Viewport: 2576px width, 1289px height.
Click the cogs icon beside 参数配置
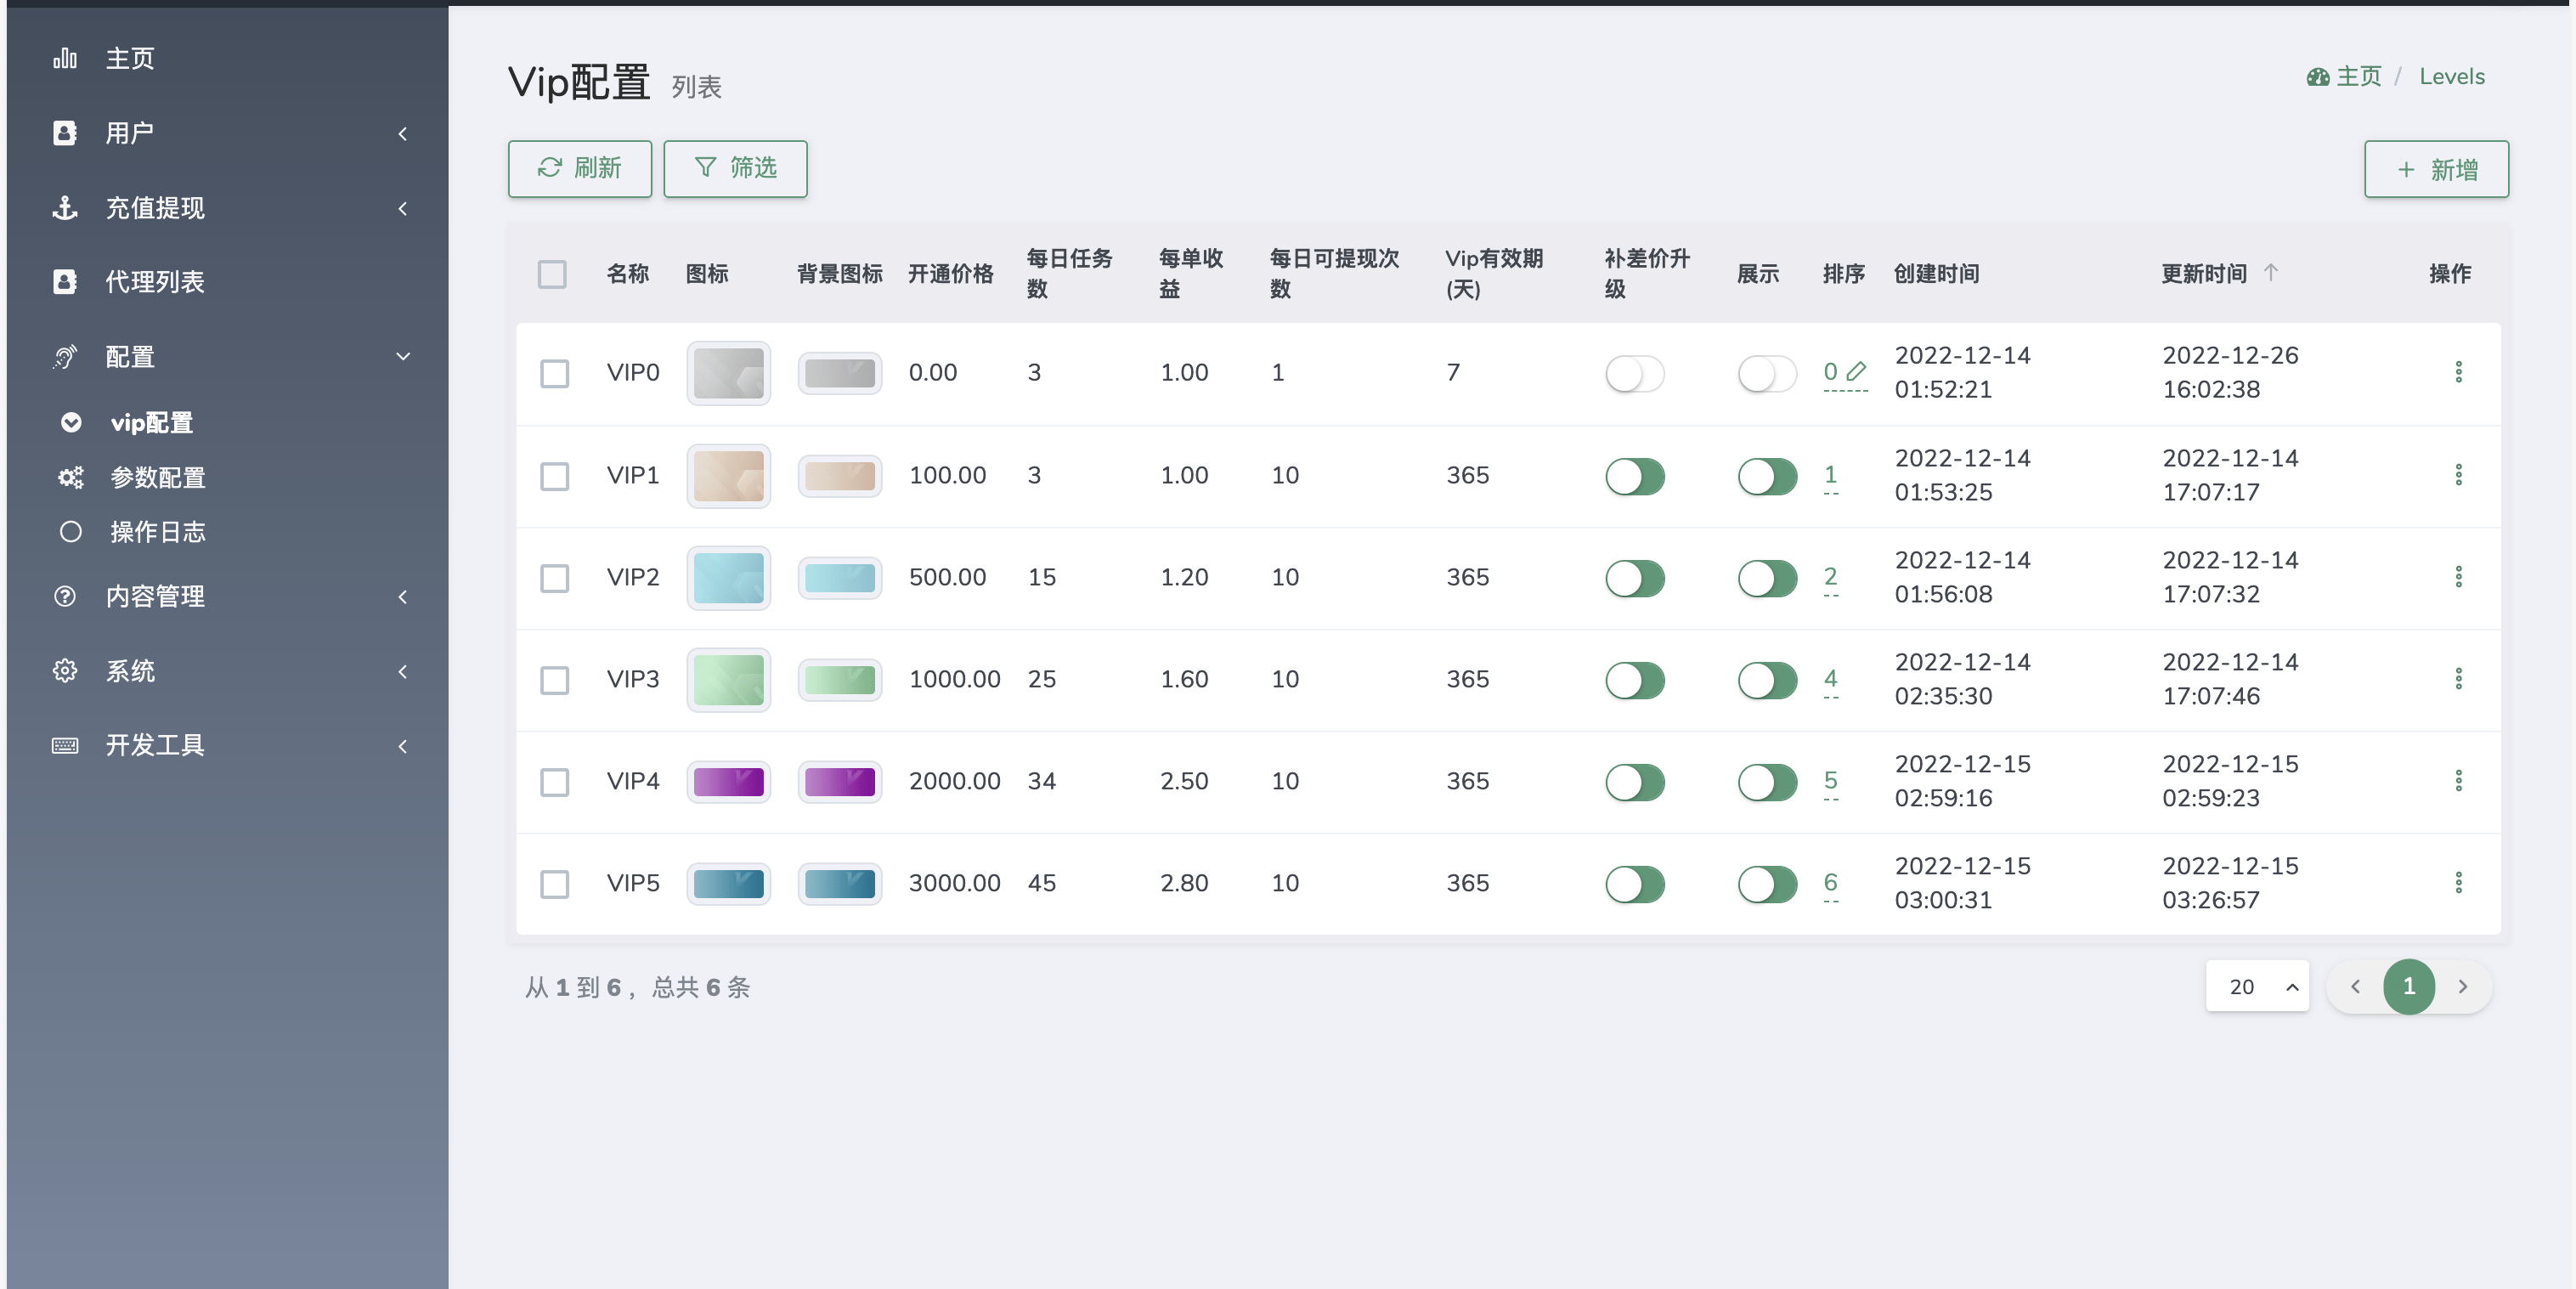click(70, 477)
